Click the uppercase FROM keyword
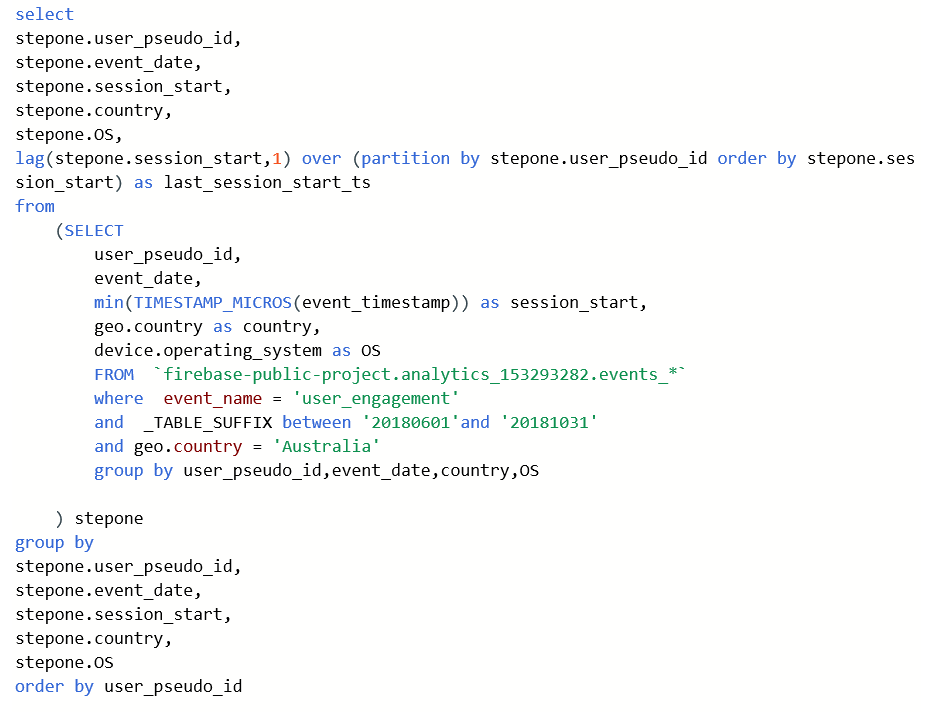This screenshot has height=712, width=932. (114, 374)
